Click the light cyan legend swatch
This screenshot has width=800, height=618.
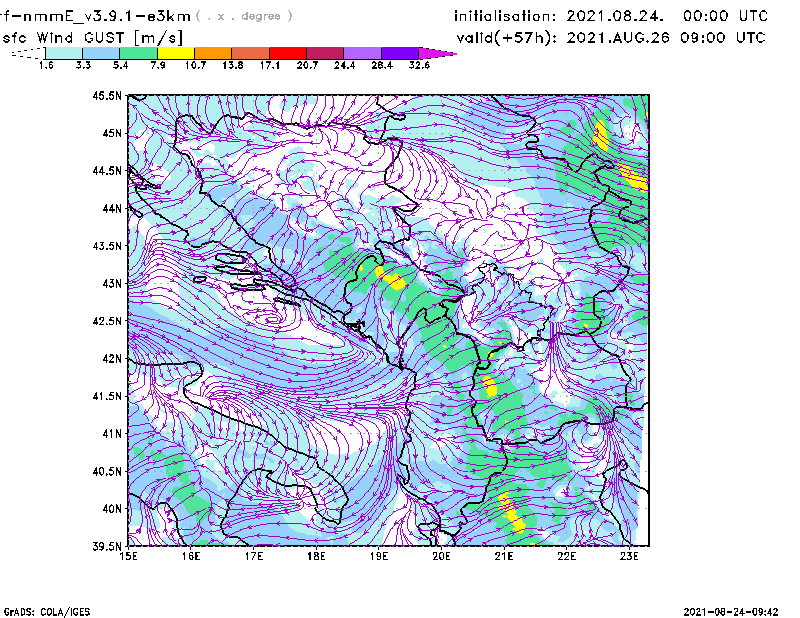click(x=64, y=53)
